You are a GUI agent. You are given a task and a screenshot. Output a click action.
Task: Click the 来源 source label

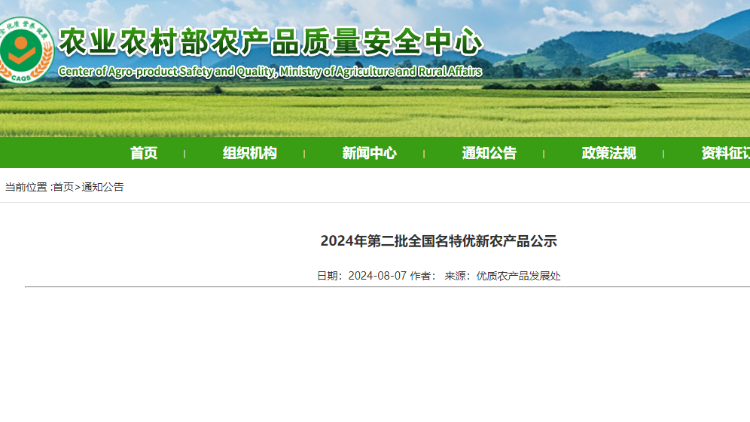[456, 276]
